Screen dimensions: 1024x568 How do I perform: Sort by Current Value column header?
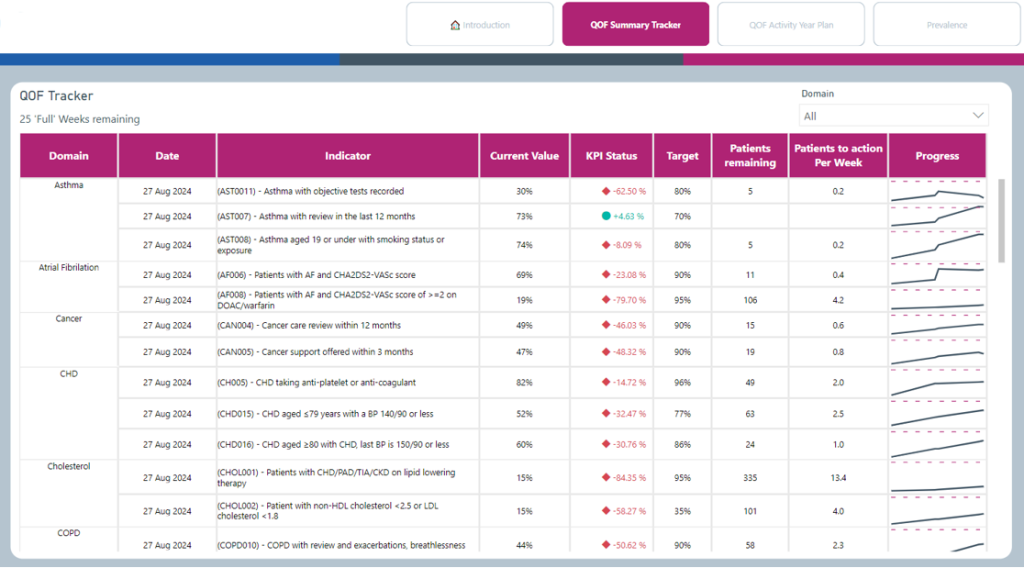tap(524, 156)
